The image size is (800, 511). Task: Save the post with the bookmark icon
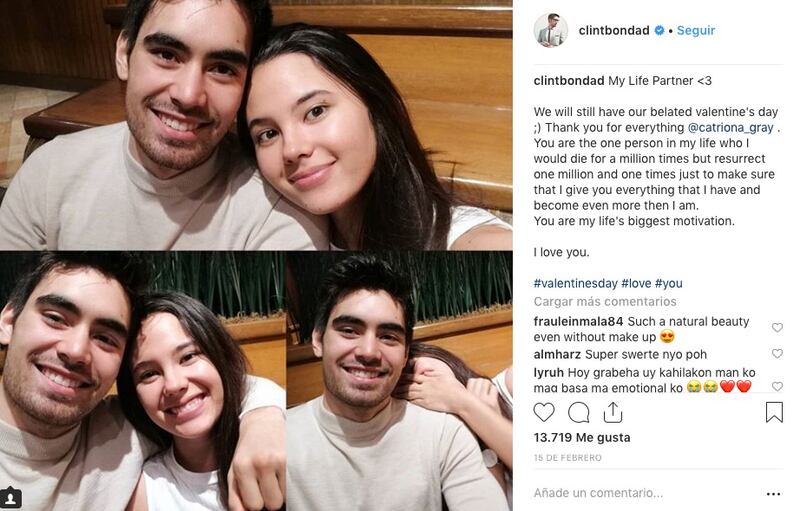(x=774, y=412)
